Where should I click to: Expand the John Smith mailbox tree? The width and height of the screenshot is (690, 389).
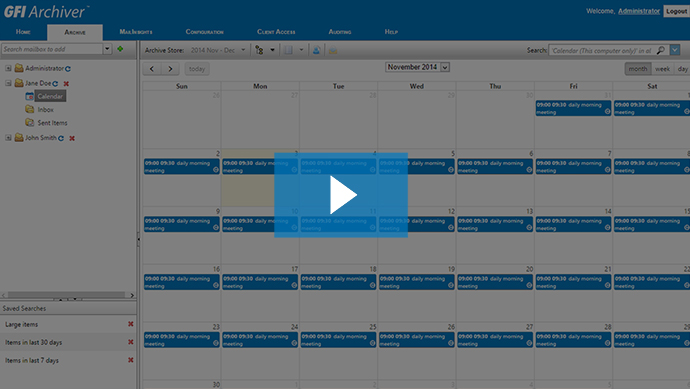(x=8, y=138)
